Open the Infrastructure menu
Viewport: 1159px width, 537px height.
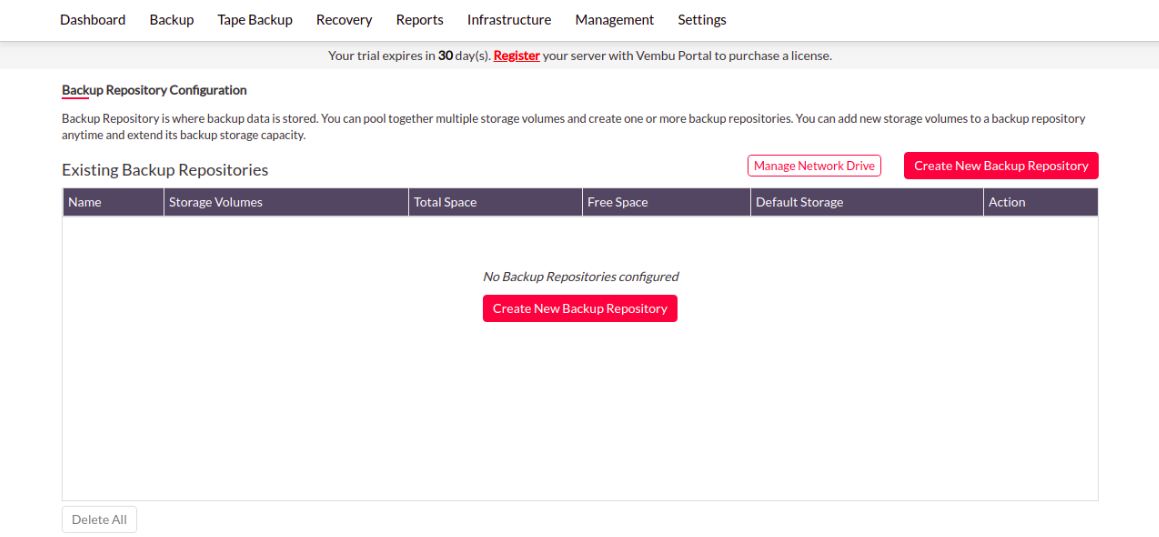(x=509, y=20)
